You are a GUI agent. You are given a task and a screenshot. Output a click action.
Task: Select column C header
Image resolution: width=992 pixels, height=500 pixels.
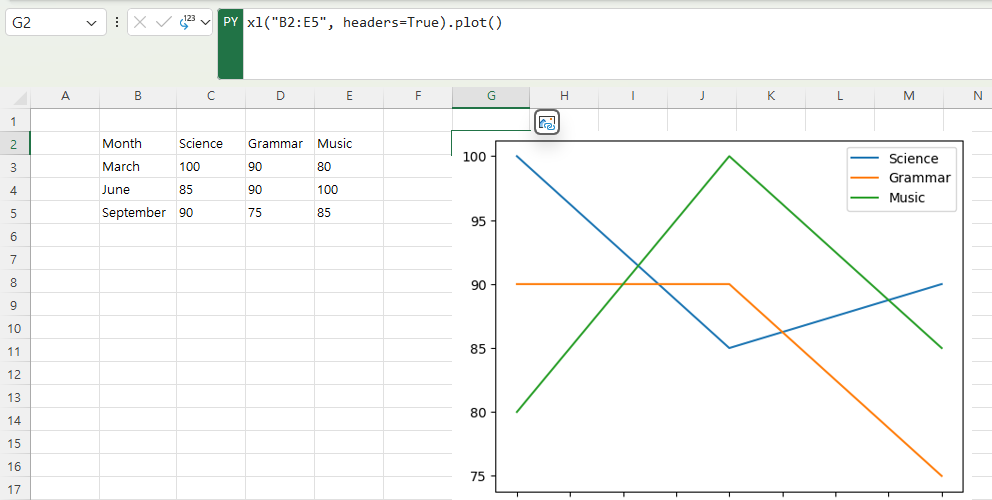211,96
